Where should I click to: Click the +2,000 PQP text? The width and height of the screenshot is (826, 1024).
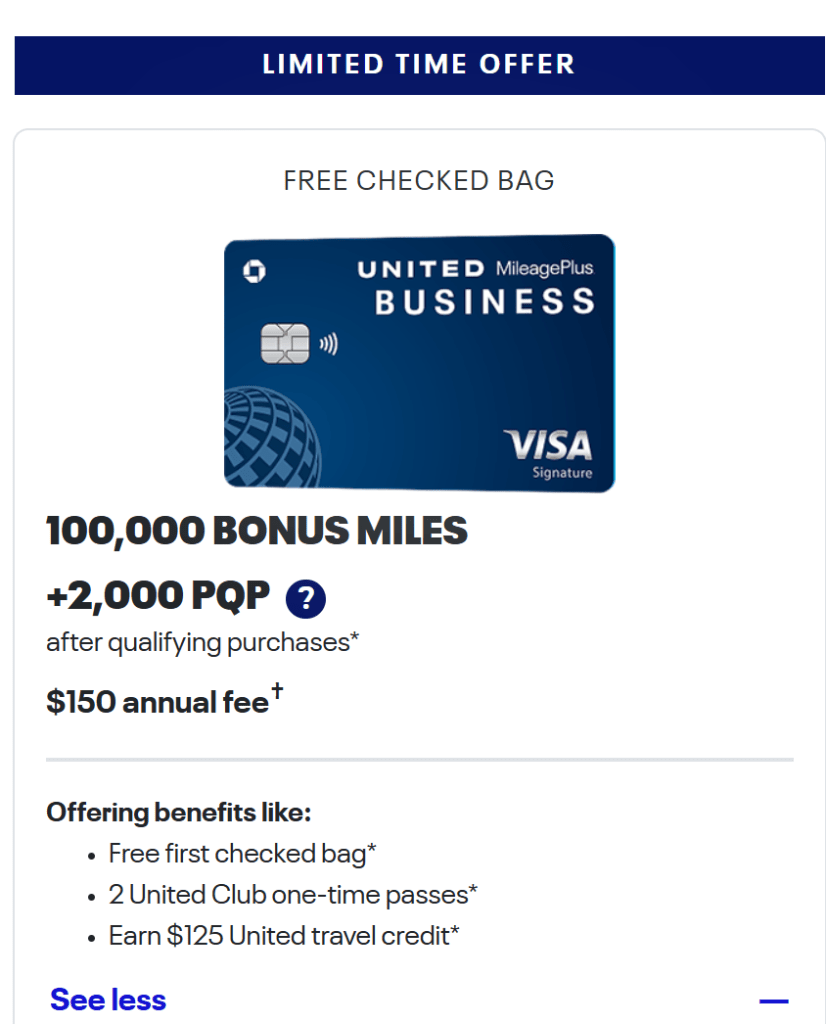pyautogui.click(x=158, y=597)
